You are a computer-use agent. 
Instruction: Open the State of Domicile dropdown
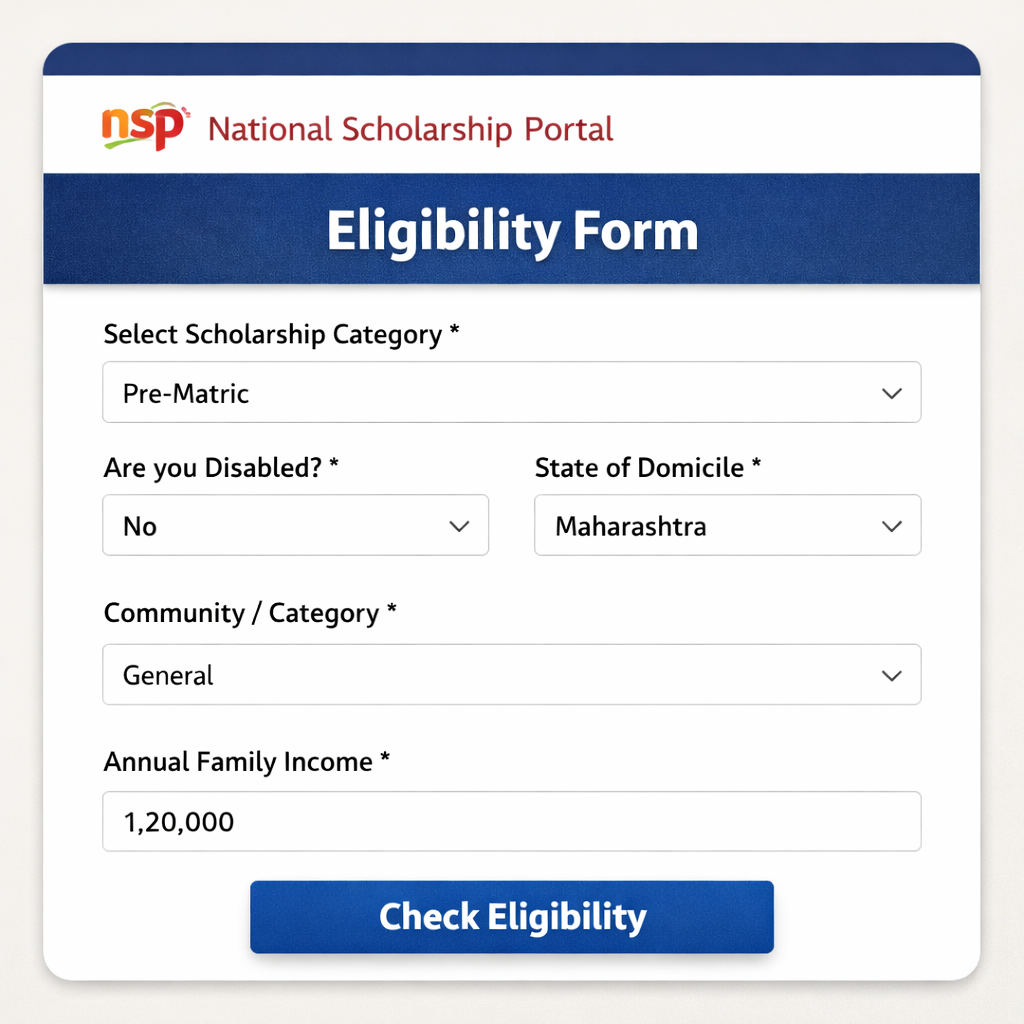click(x=727, y=525)
